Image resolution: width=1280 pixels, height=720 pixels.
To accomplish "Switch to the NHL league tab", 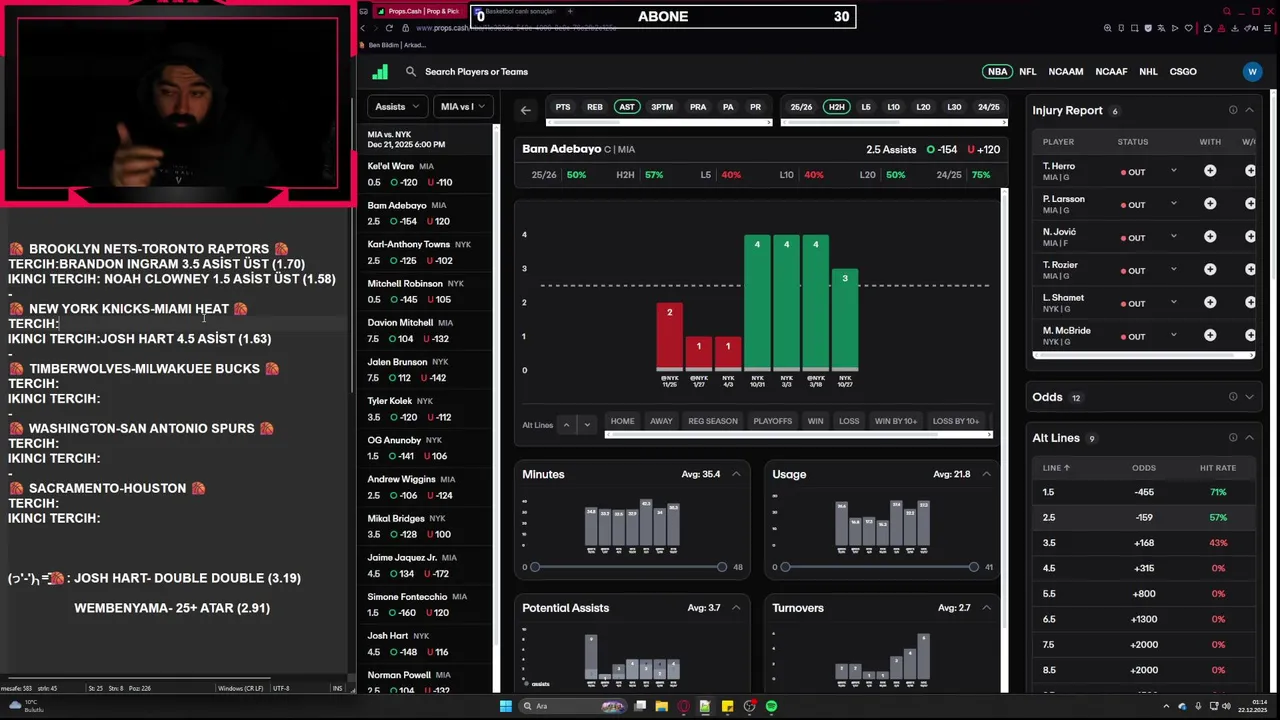I will point(1148,72).
